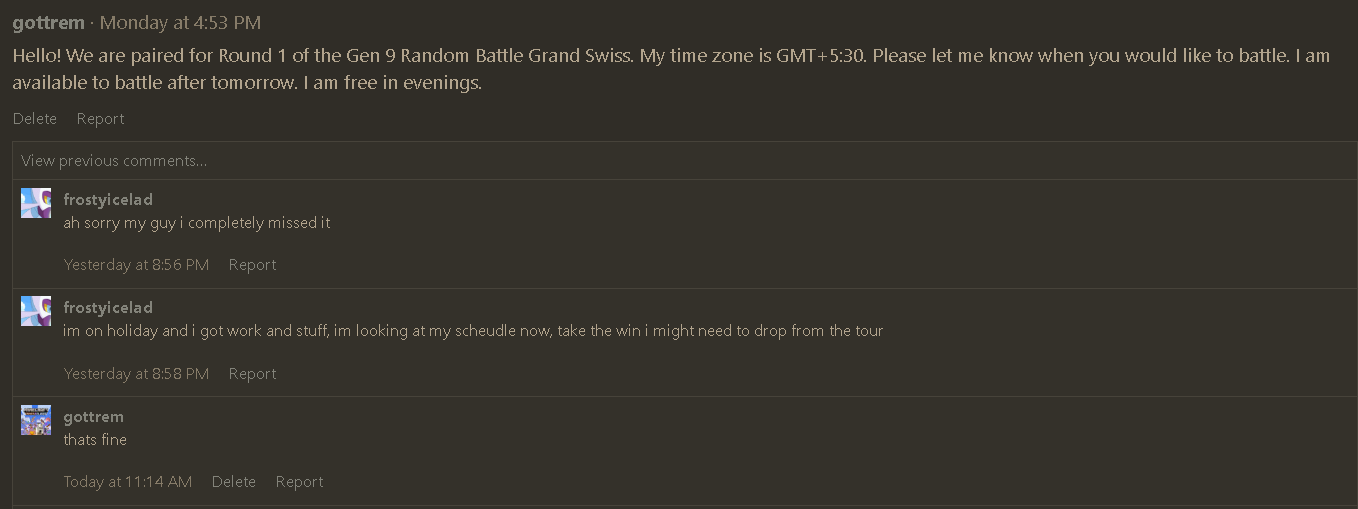The height and width of the screenshot is (509, 1358).
Task: Open gottrem profile from post header
Action: [x=49, y=23]
